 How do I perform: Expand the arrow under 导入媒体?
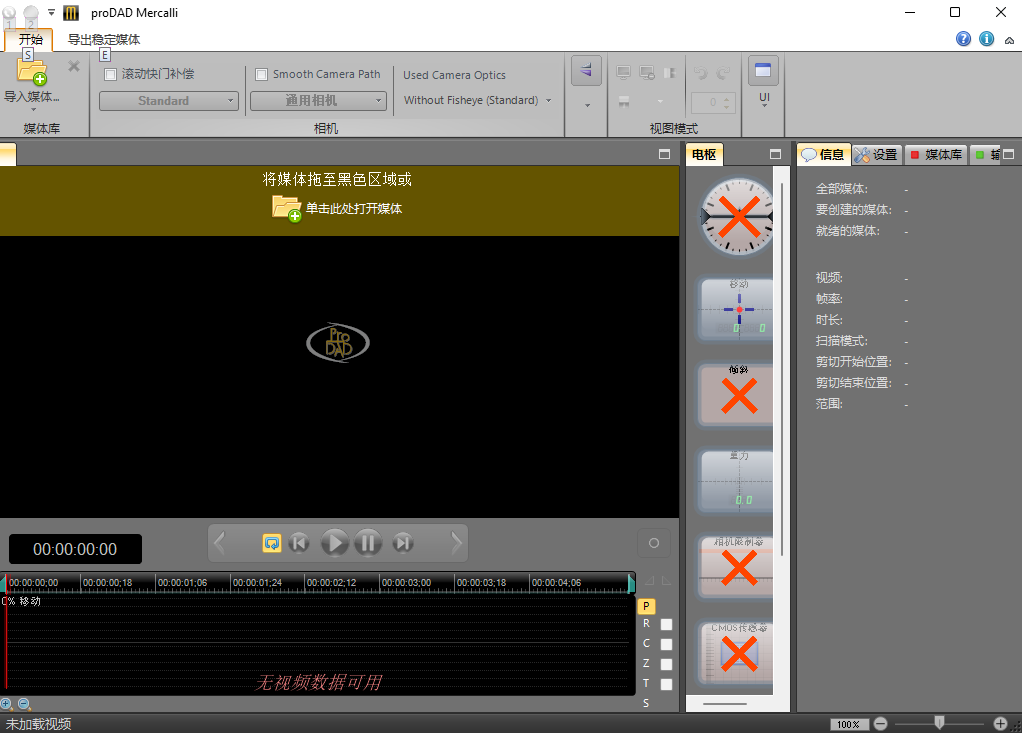tap(33, 109)
